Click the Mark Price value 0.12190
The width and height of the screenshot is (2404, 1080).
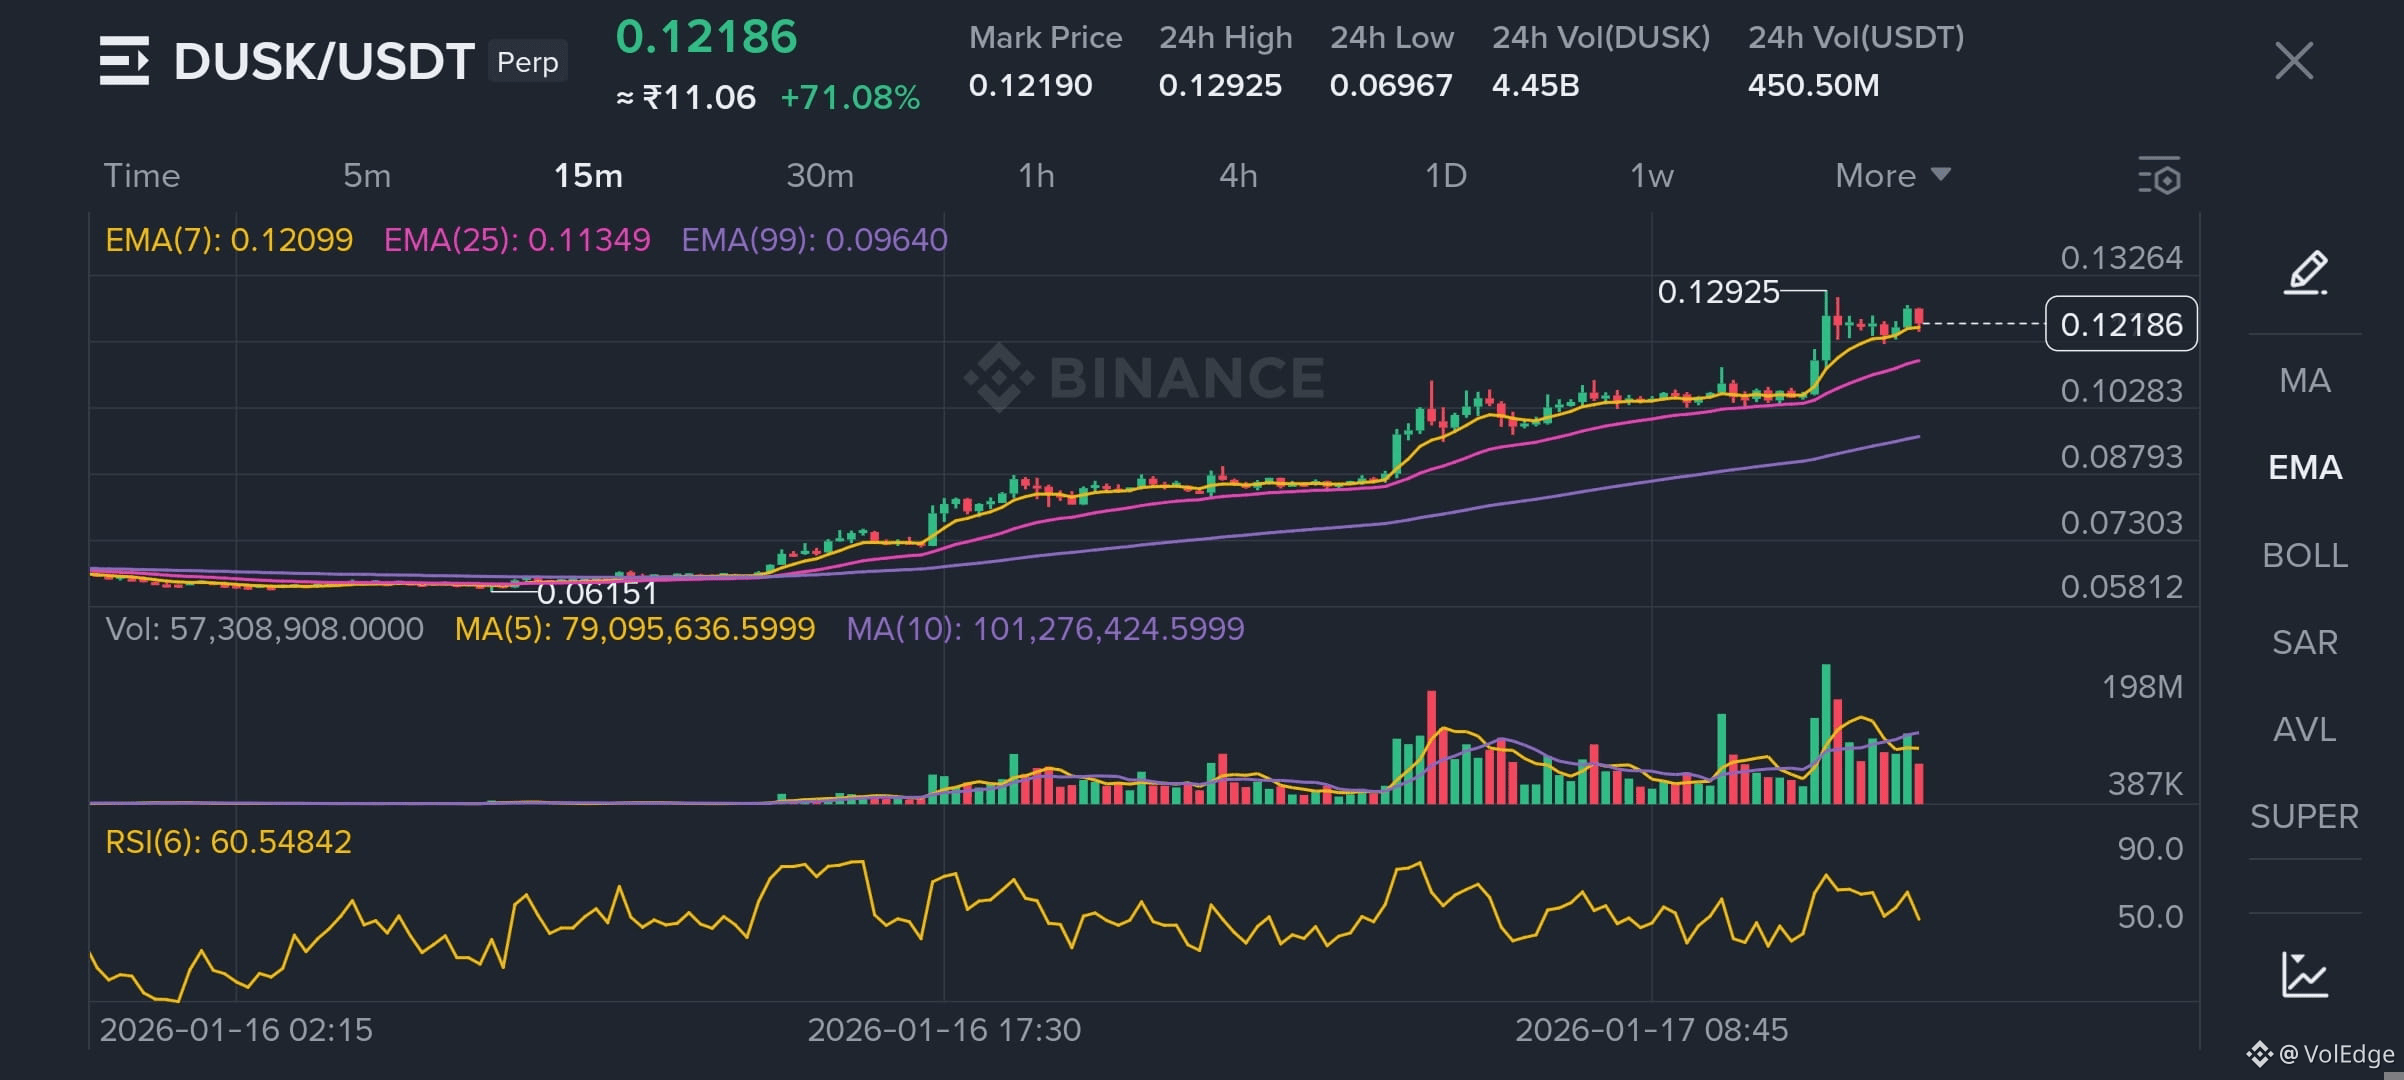[x=1030, y=85]
